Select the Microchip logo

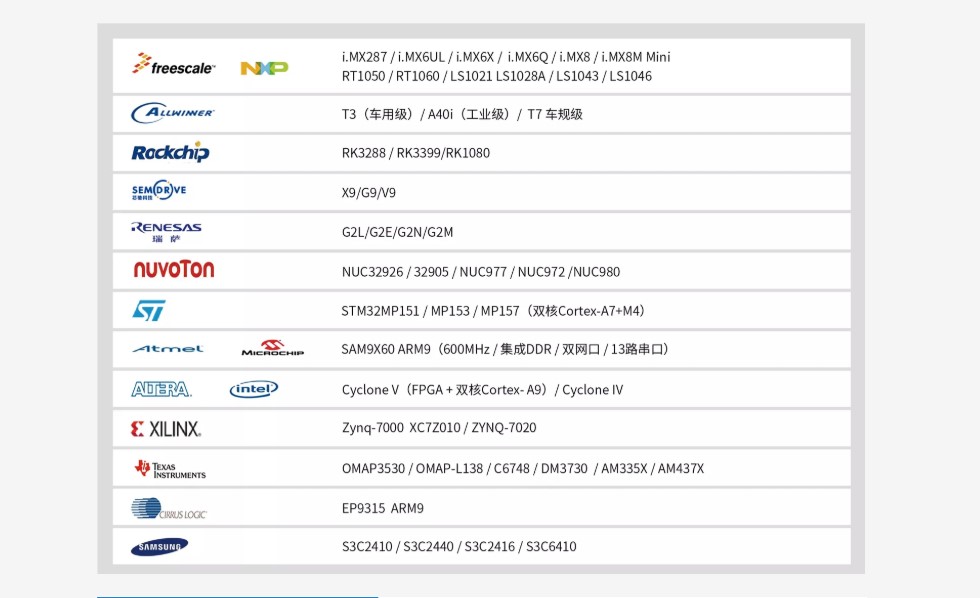tap(272, 349)
